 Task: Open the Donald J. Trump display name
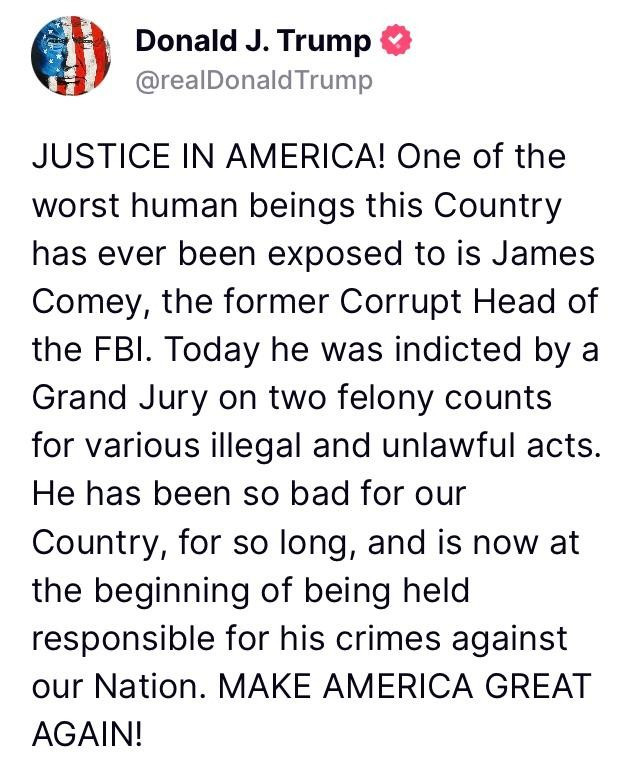point(254,42)
